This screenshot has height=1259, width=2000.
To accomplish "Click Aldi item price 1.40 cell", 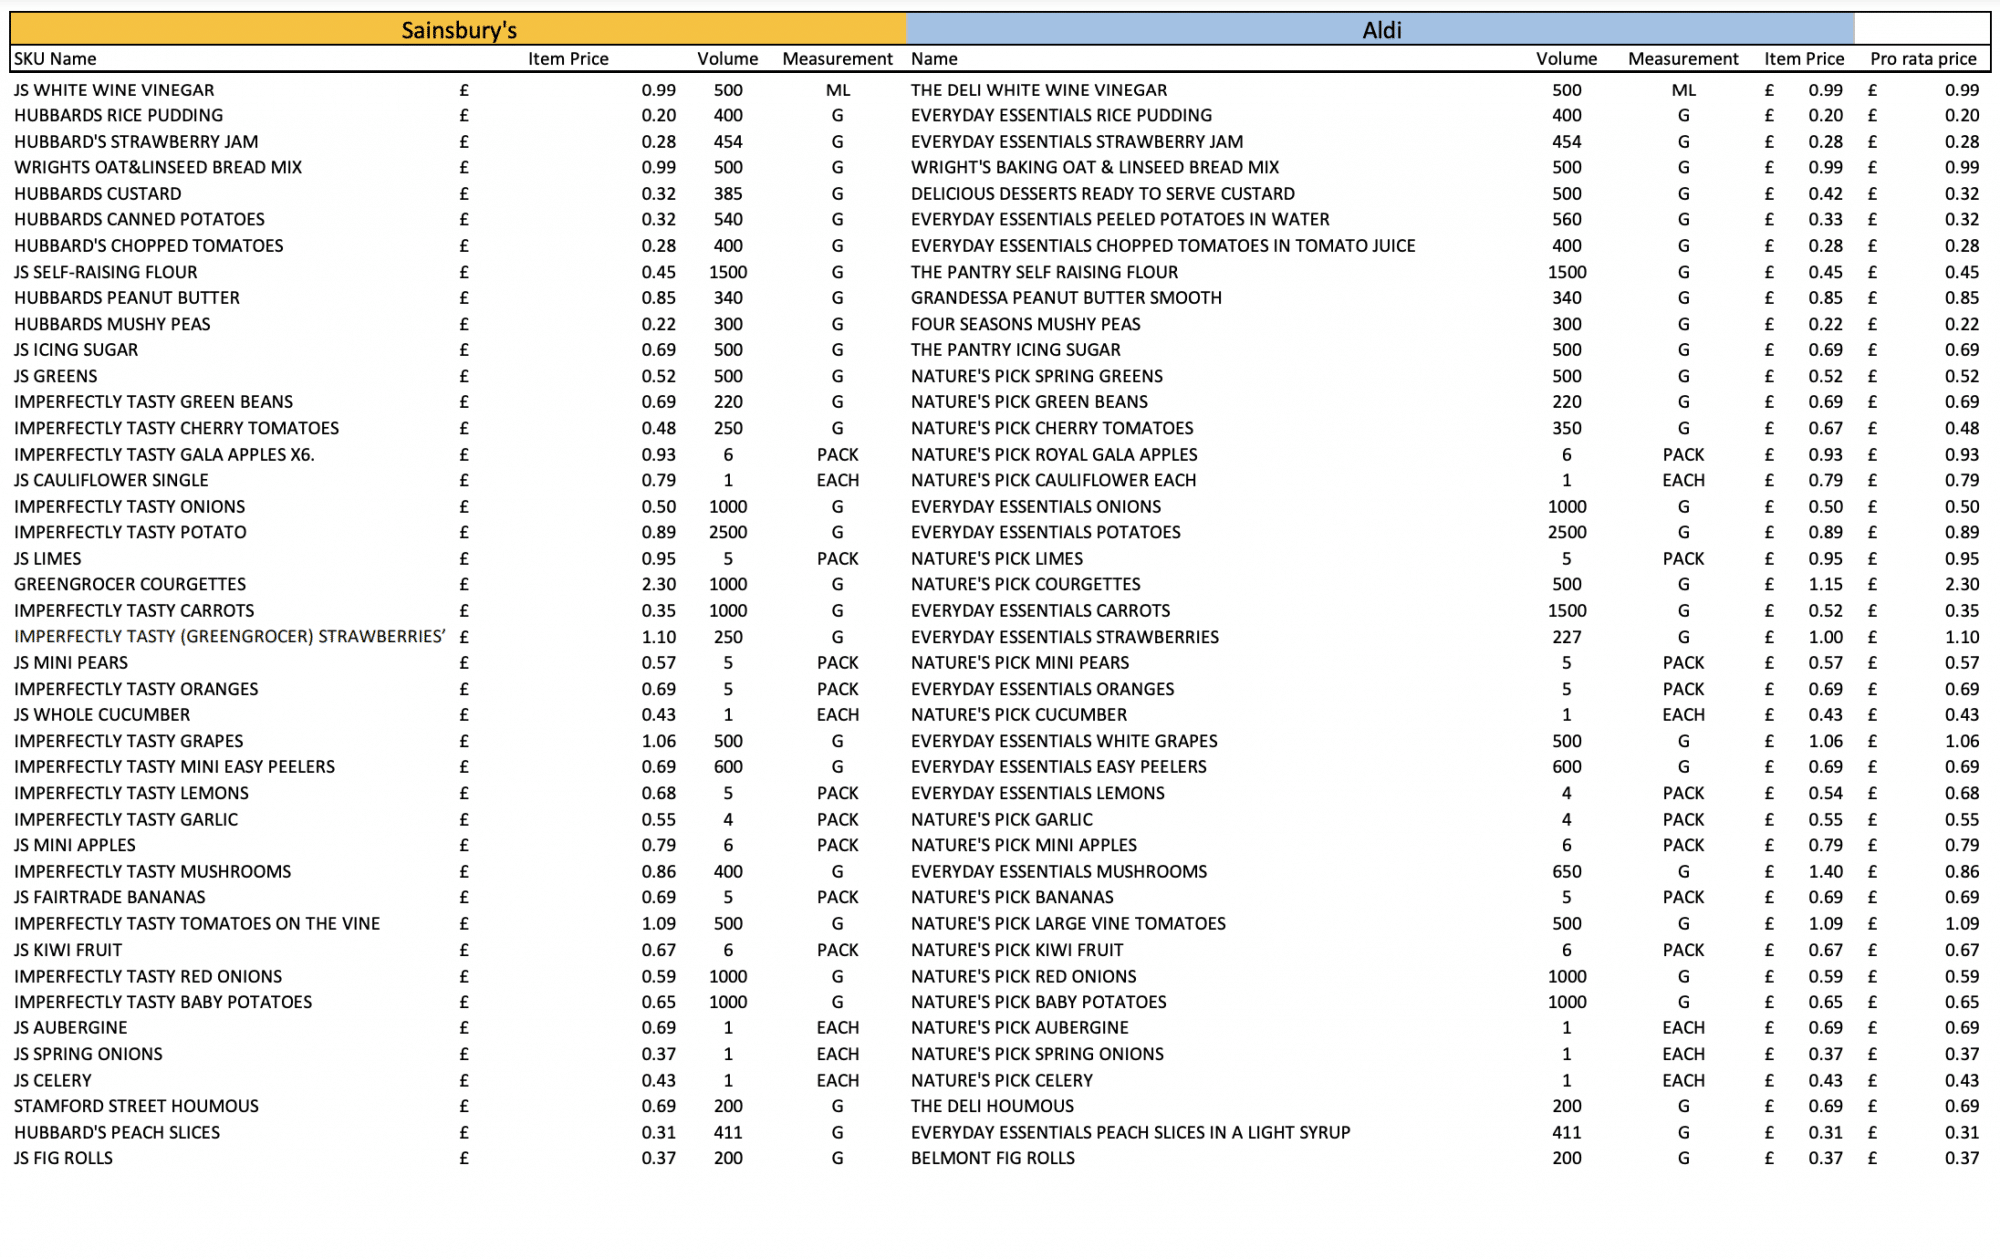I will pos(1825,871).
